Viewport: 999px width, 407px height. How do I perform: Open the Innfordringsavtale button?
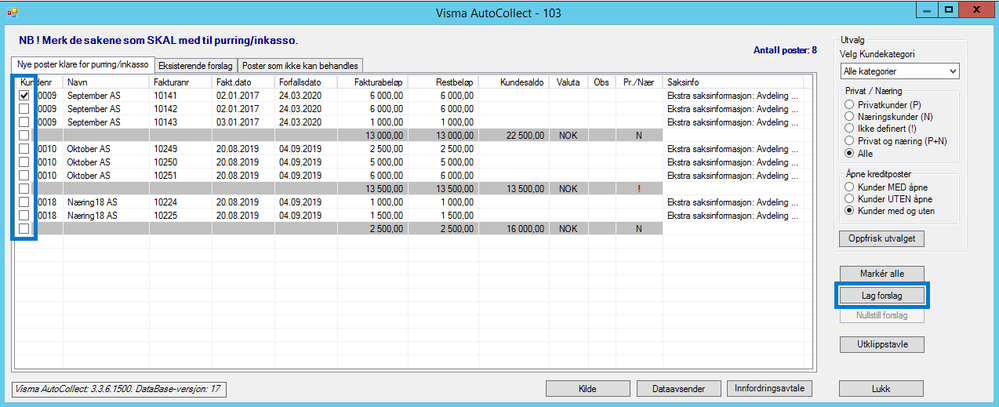pyautogui.click(x=770, y=388)
